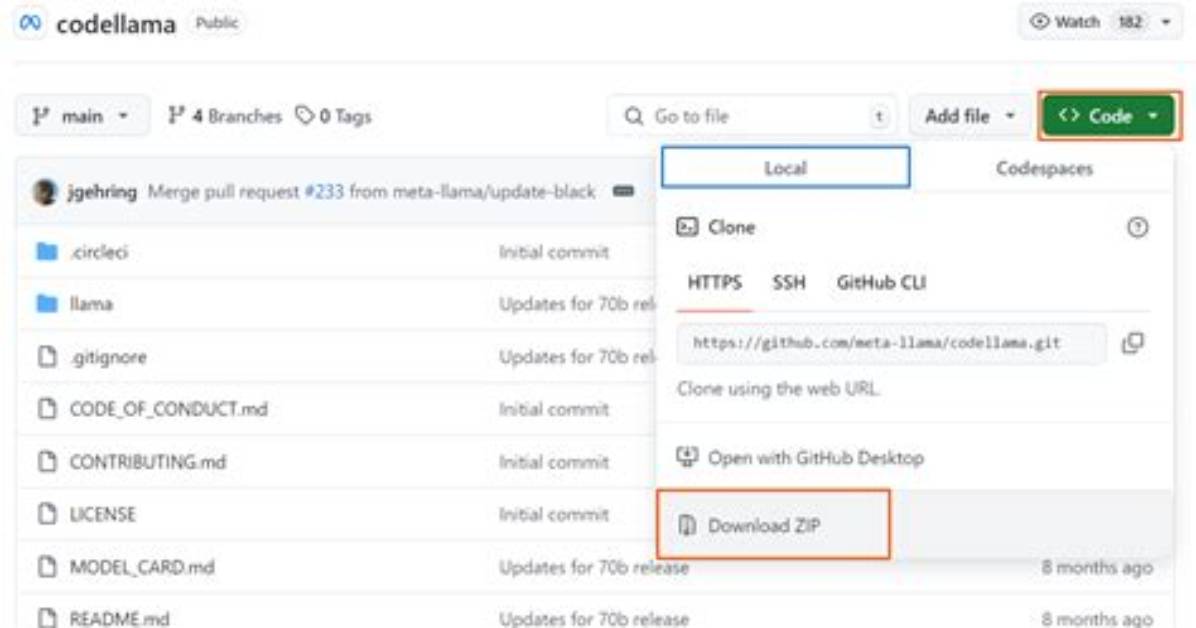1196x628 pixels.
Task: Click the help question mark icon beside Clone
Action: 1137,227
